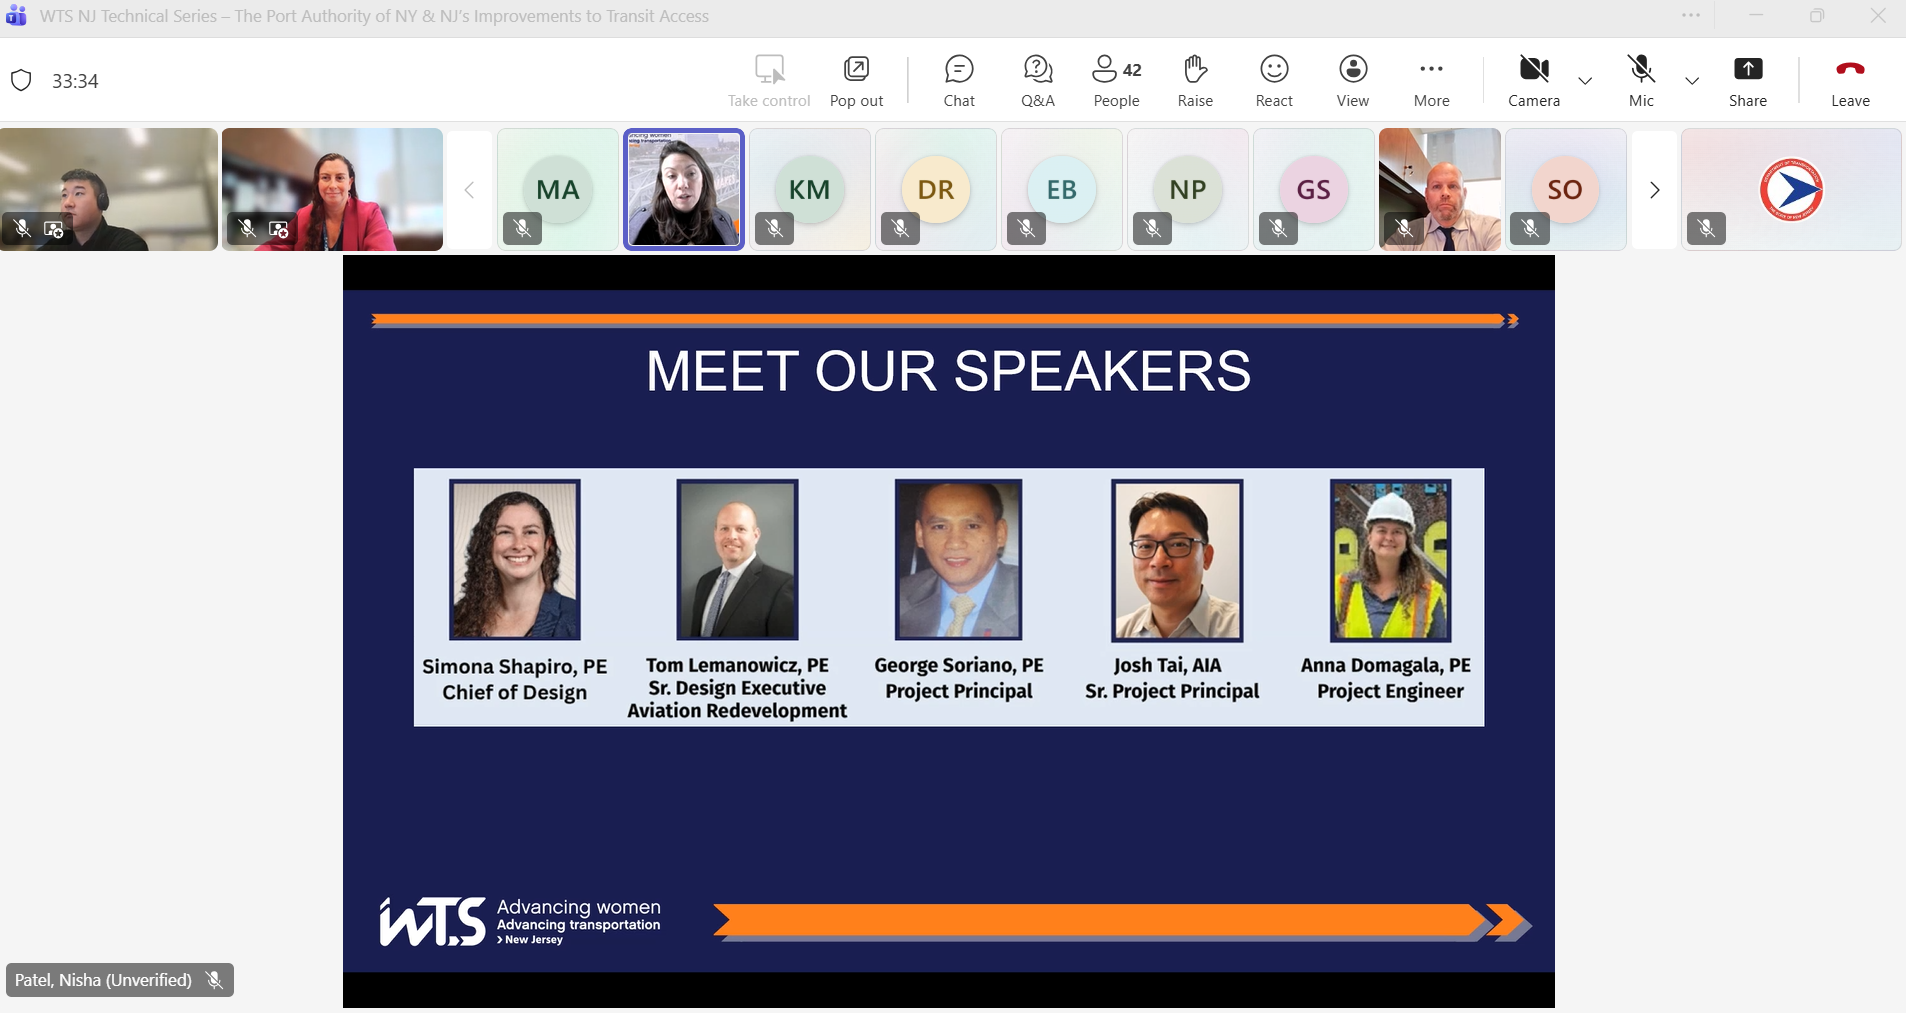The image size is (1906, 1013).
Task: Raise your hand in the meeting
Action: pos(1195,80)
